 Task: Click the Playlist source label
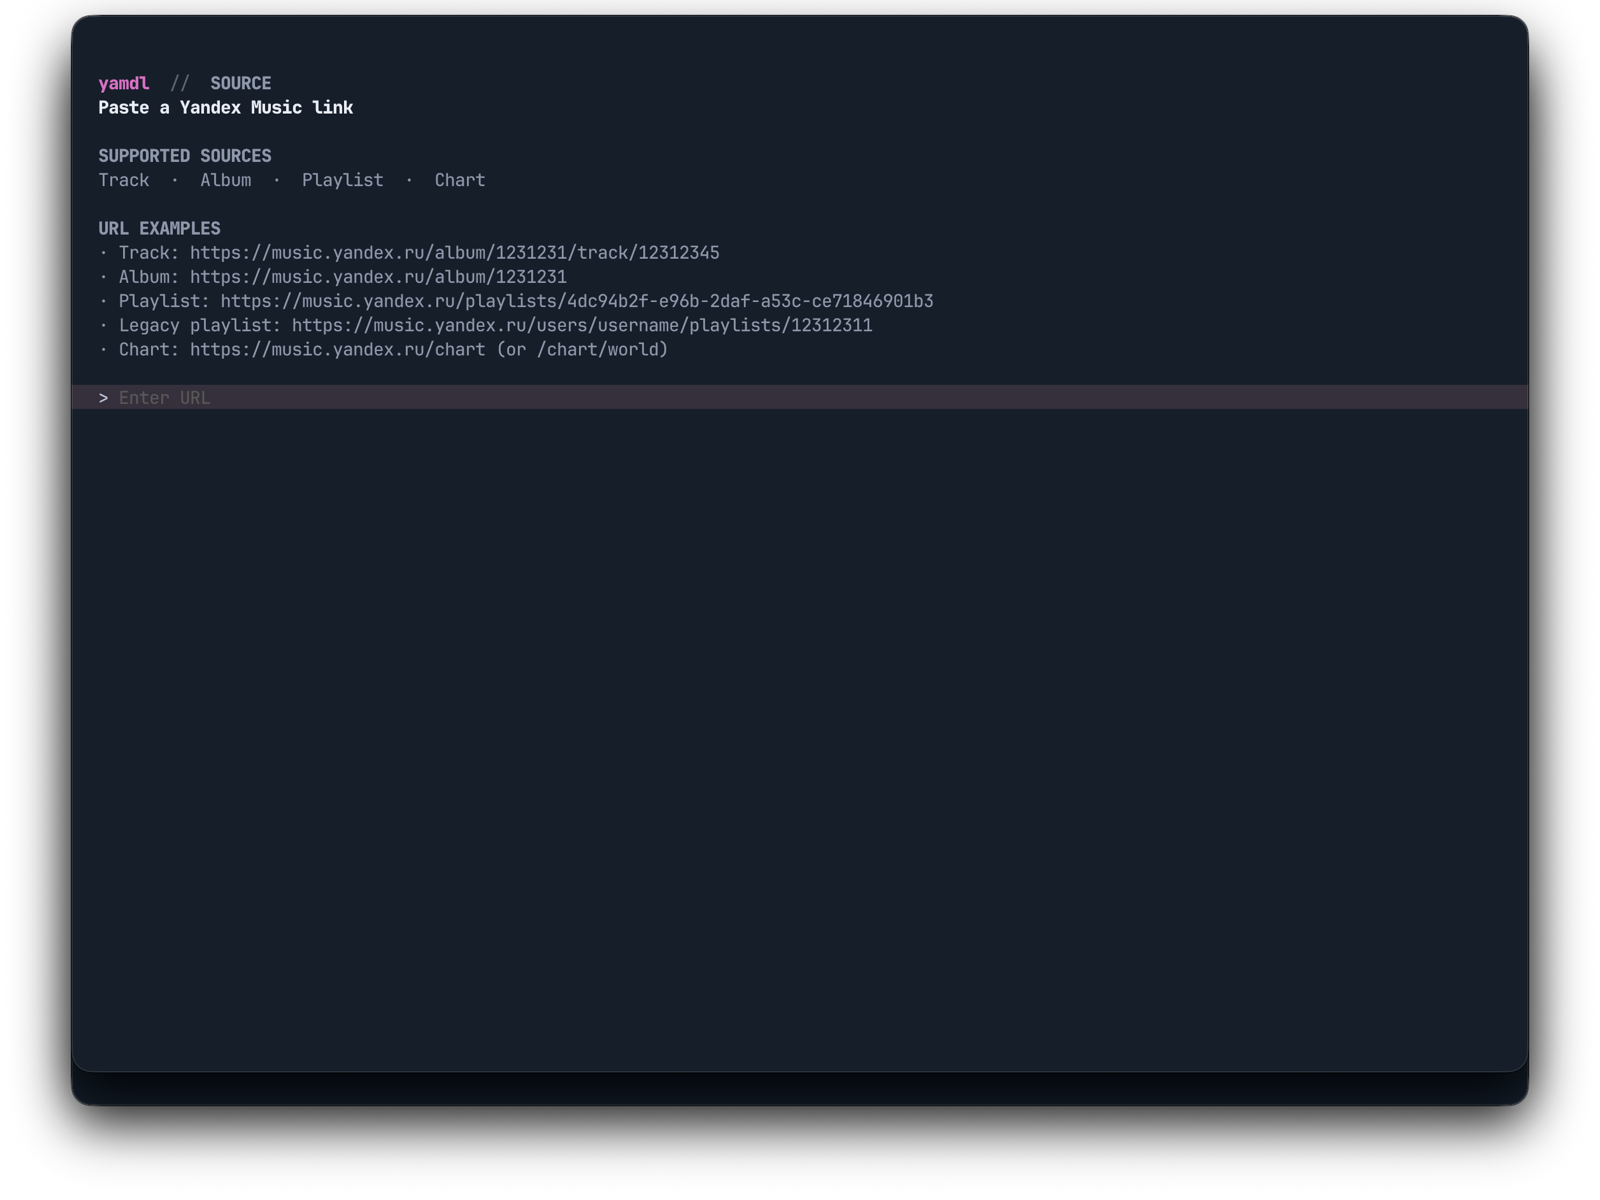tap(343, 180)
